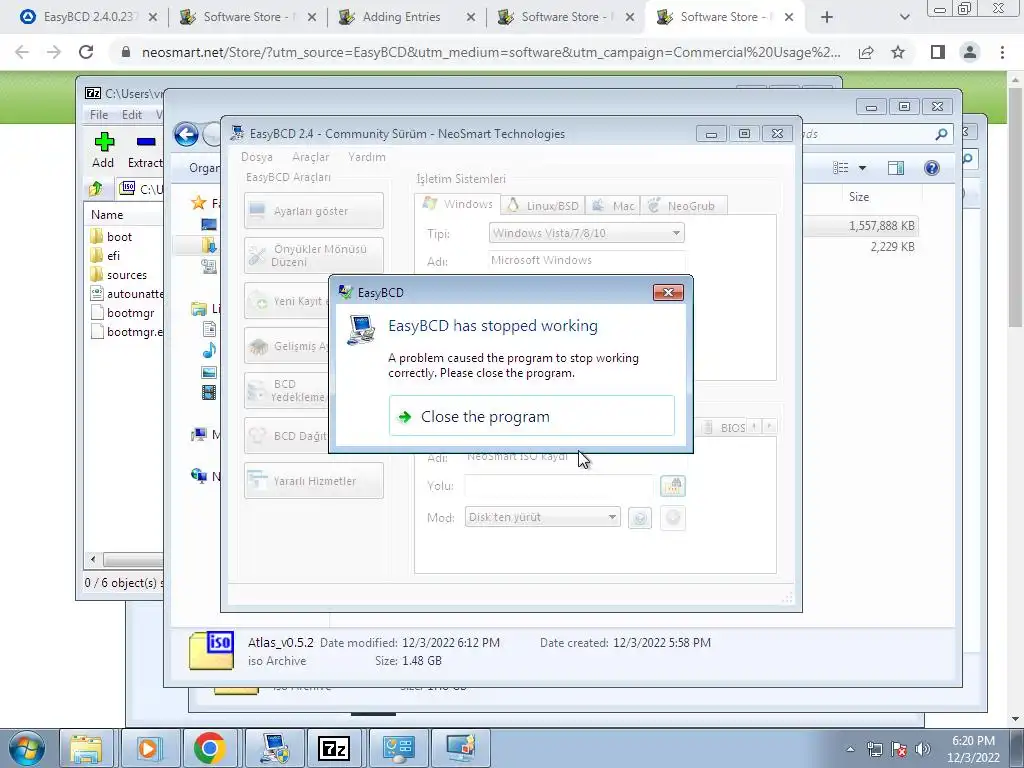The height and width of the screenshot is (768, 1024).
Task: Close the Adding Entries browser tab
Action: [471, 18]
